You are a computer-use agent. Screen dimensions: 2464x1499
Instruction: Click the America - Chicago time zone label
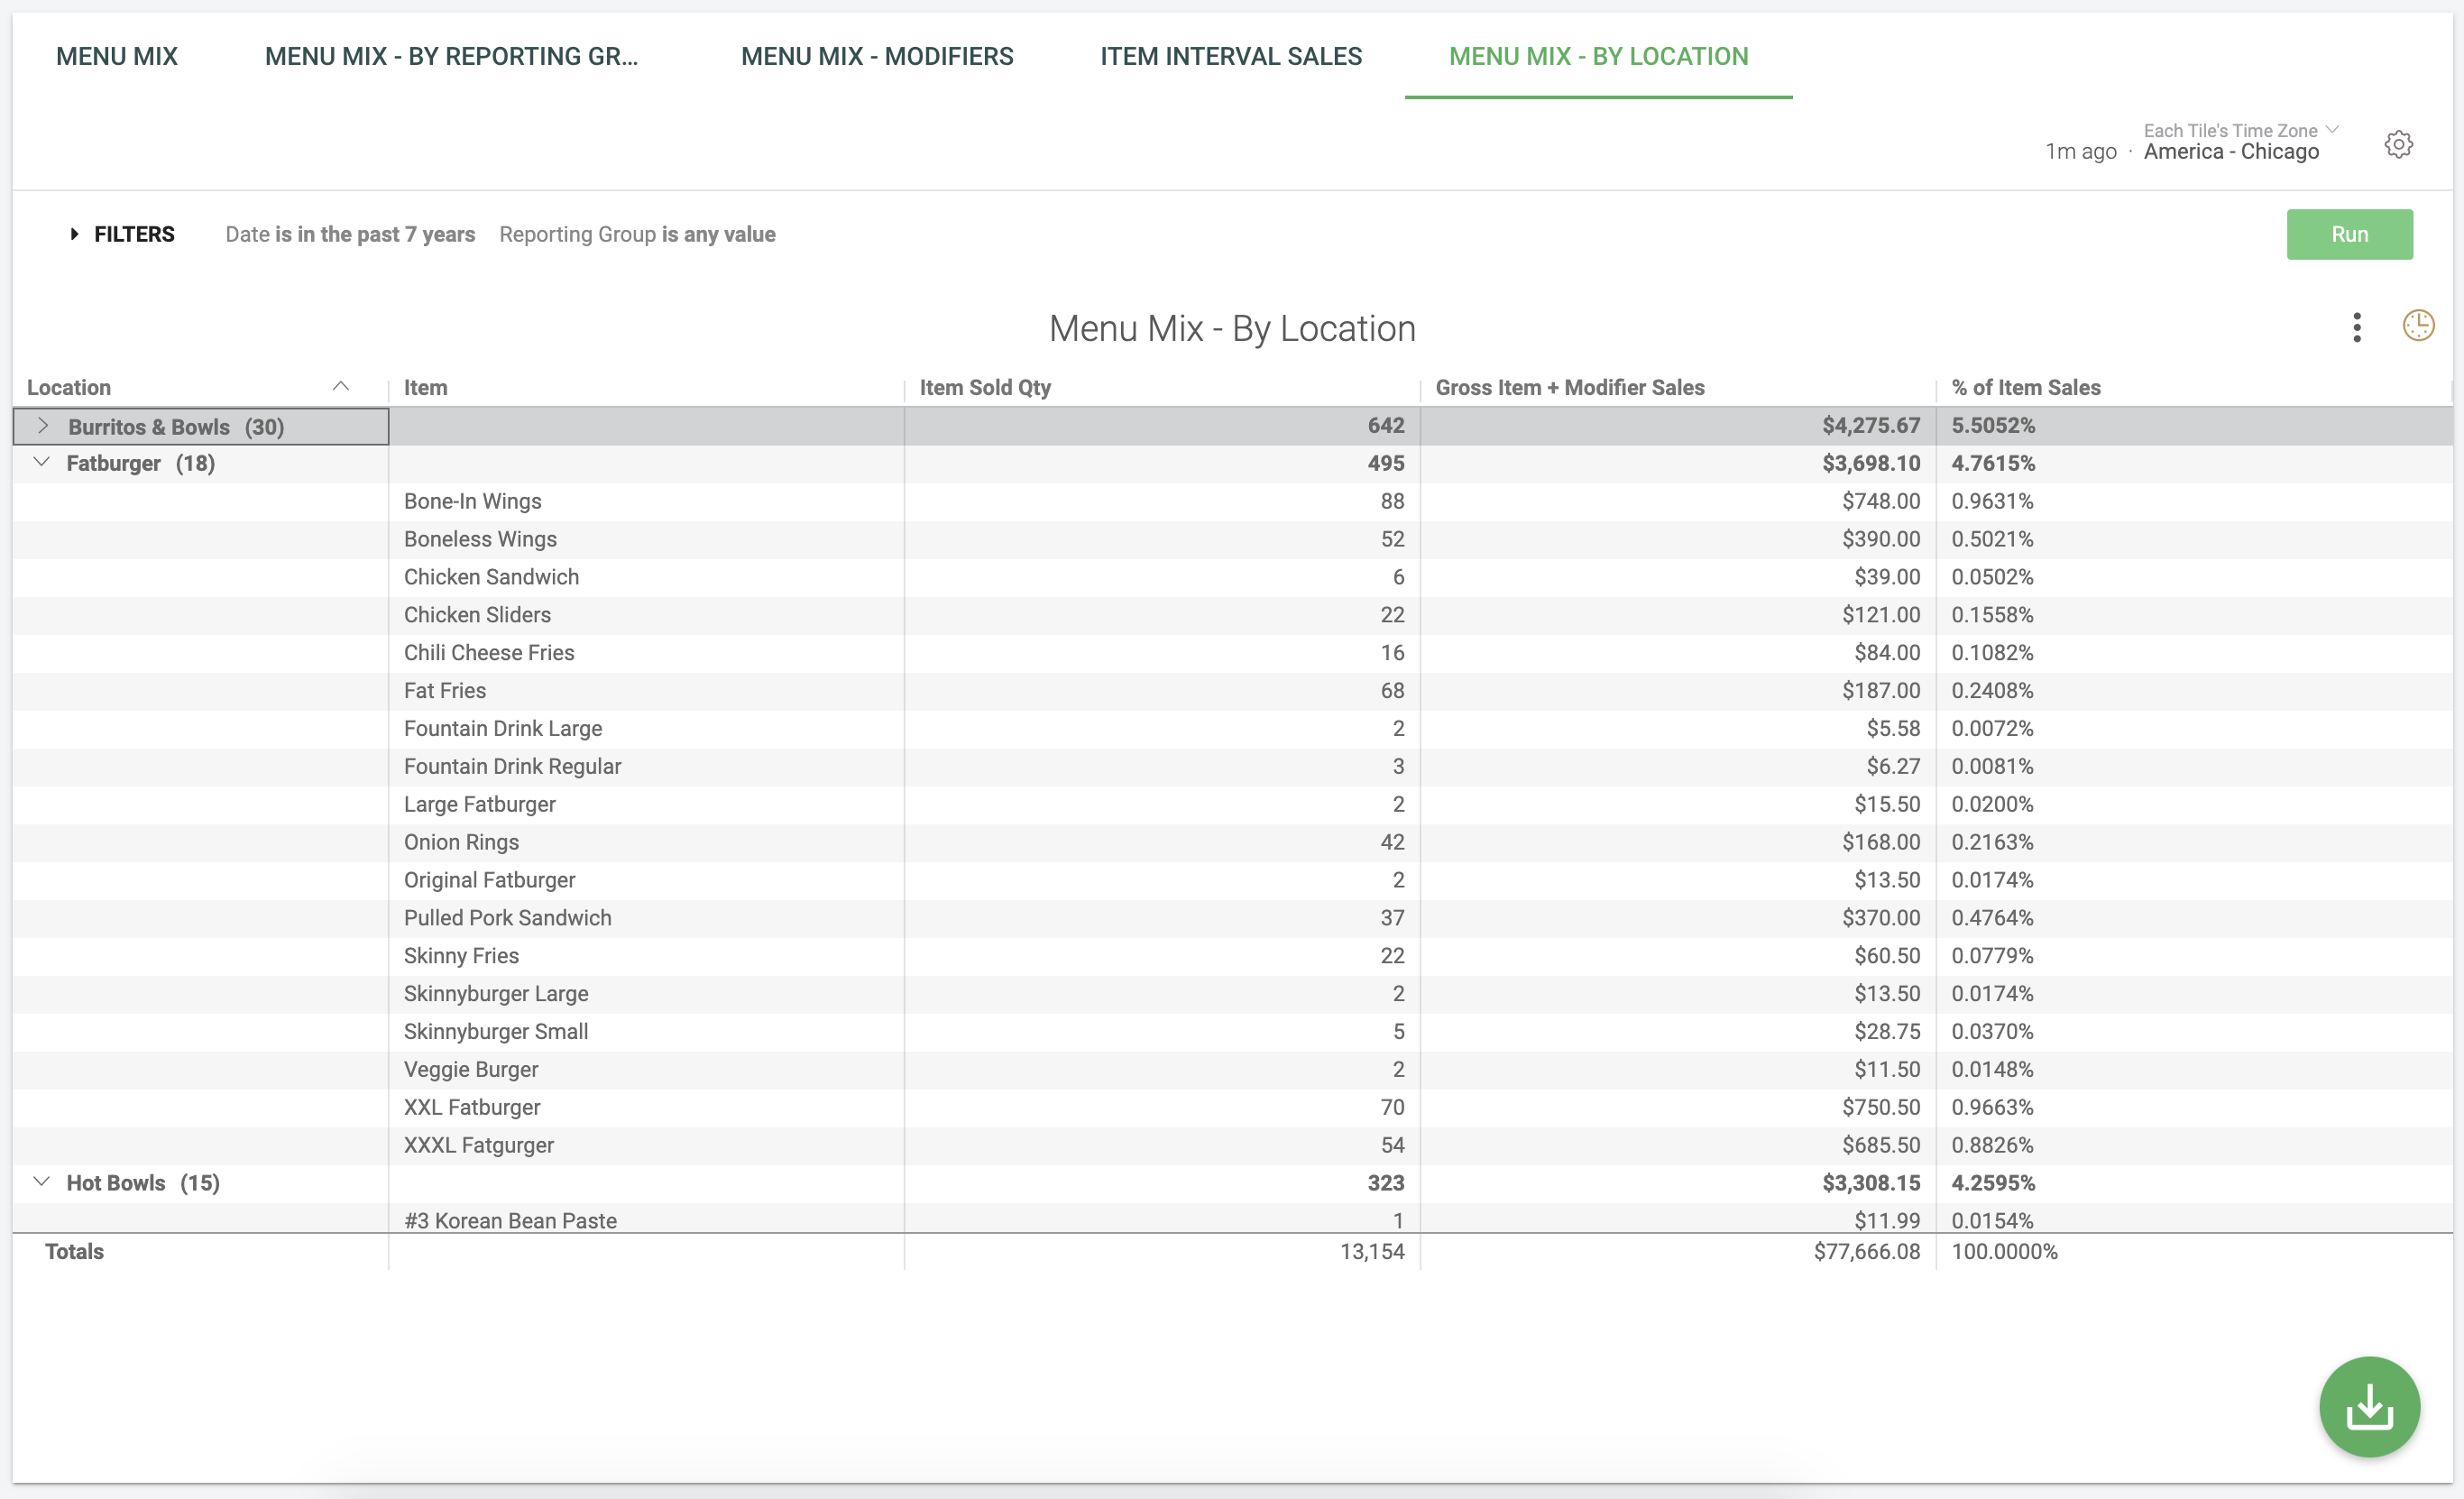[2231, 152]
